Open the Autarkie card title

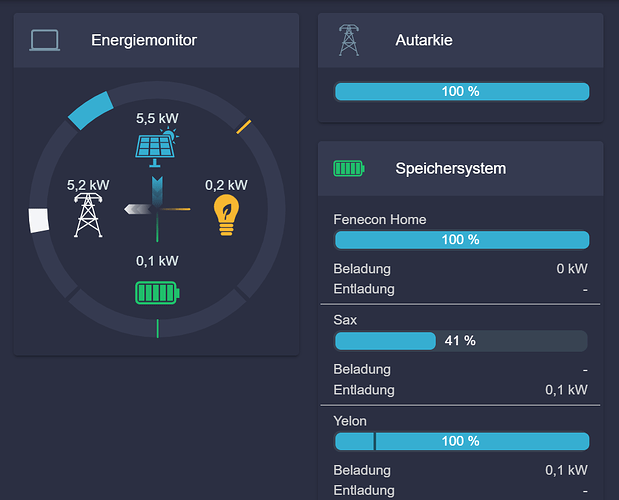pyautogui.click(x=424, y=40)
